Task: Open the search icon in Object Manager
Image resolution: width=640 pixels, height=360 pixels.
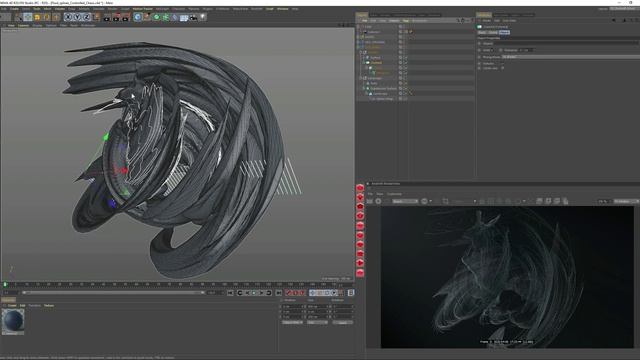Action: [x=458, y=20]
